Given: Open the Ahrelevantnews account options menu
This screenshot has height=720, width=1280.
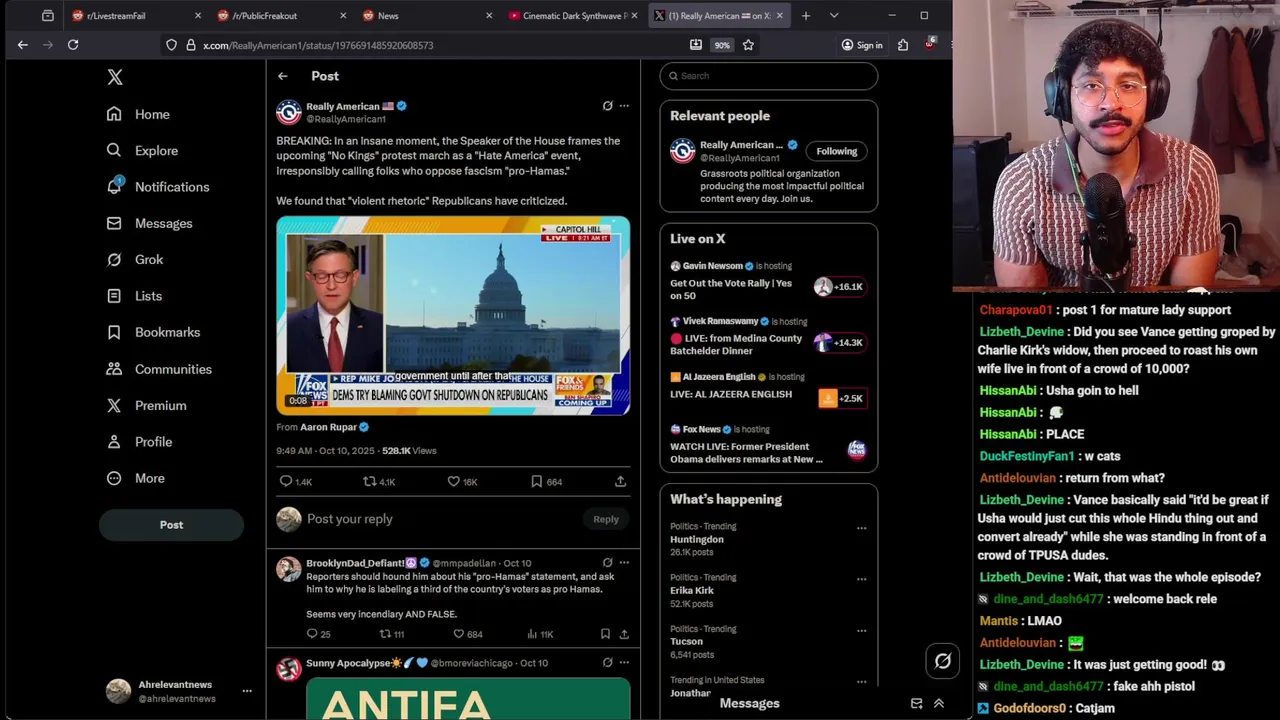Looking at the screenshot, I should [247, 691].
